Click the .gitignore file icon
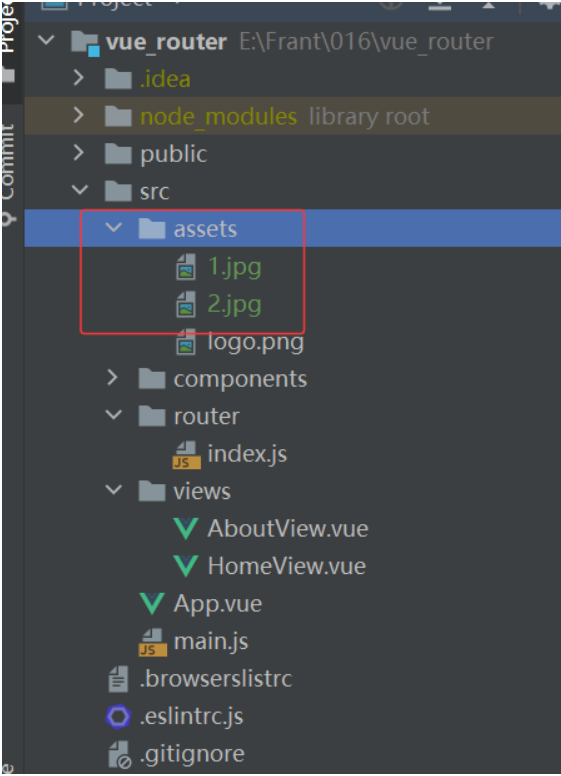This screenshot has width=561, height=776. [119, 754]
